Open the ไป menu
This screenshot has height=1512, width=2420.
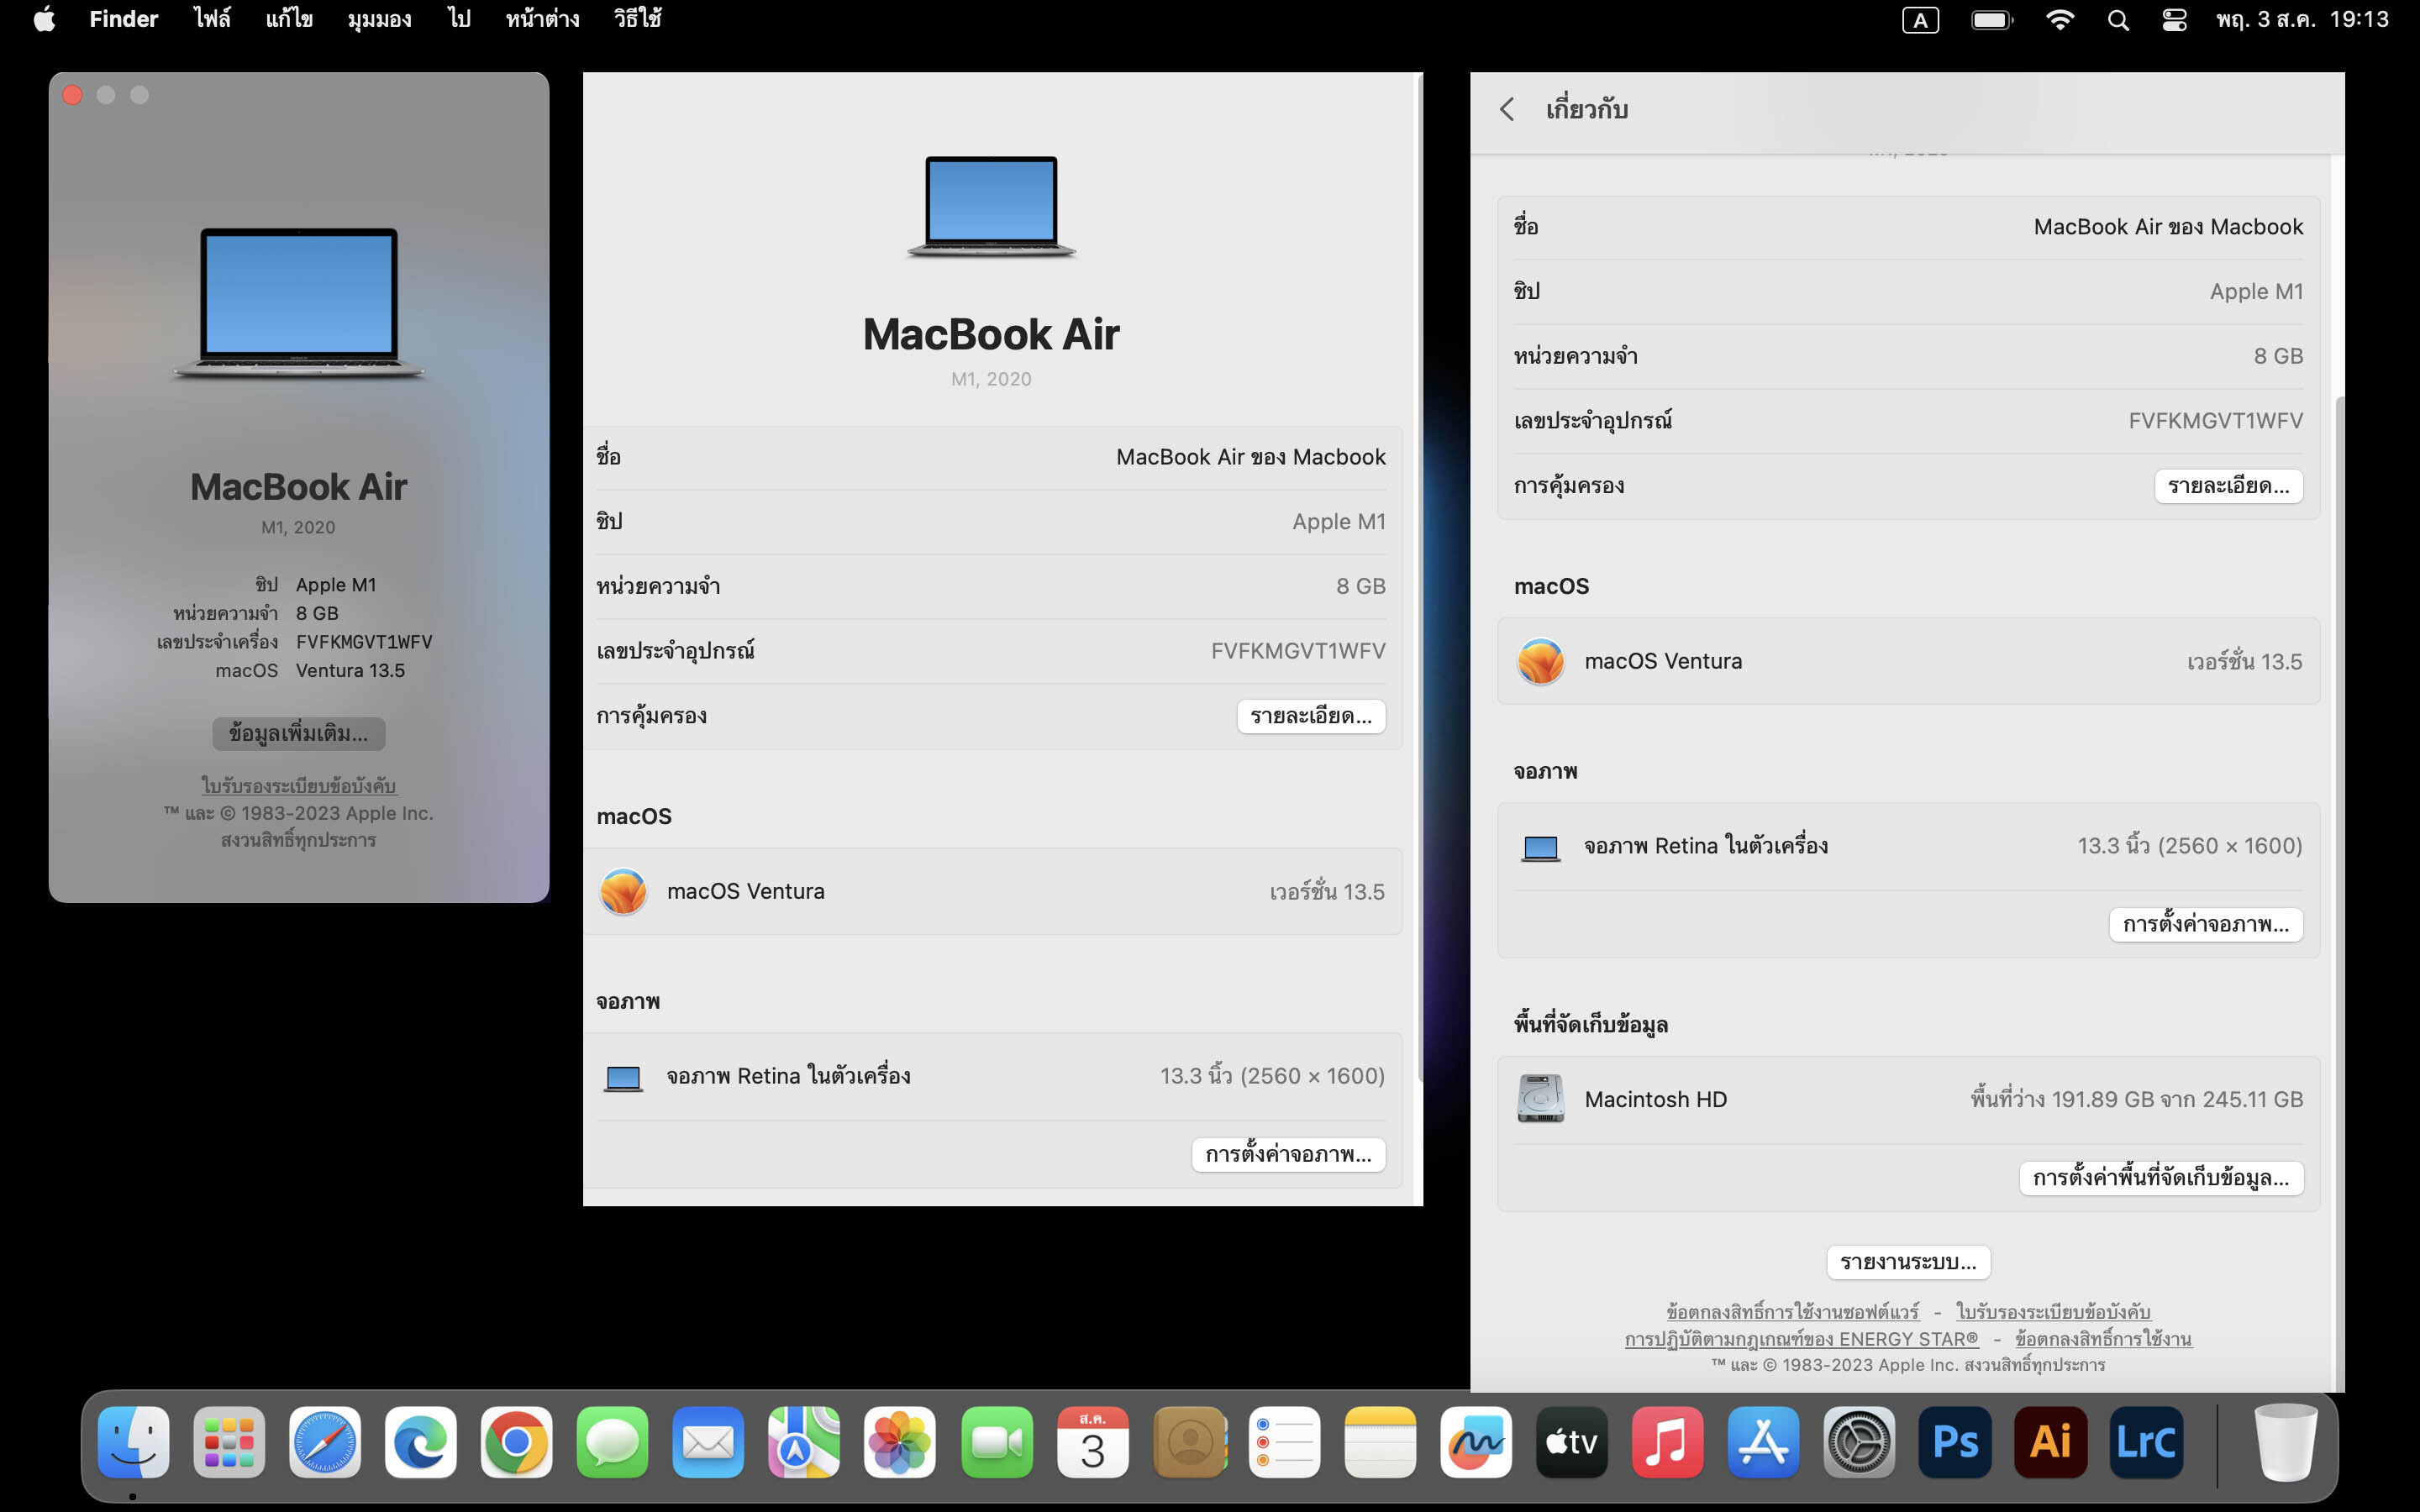(x=459, y=19)
